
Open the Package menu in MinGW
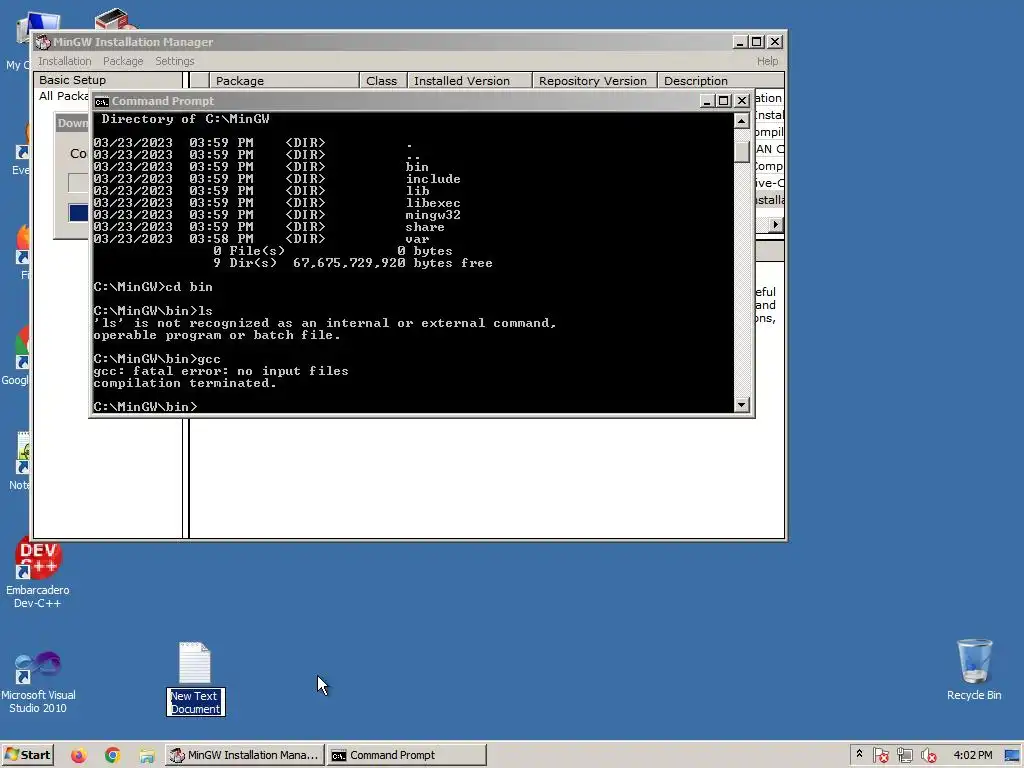pos(123,61)
